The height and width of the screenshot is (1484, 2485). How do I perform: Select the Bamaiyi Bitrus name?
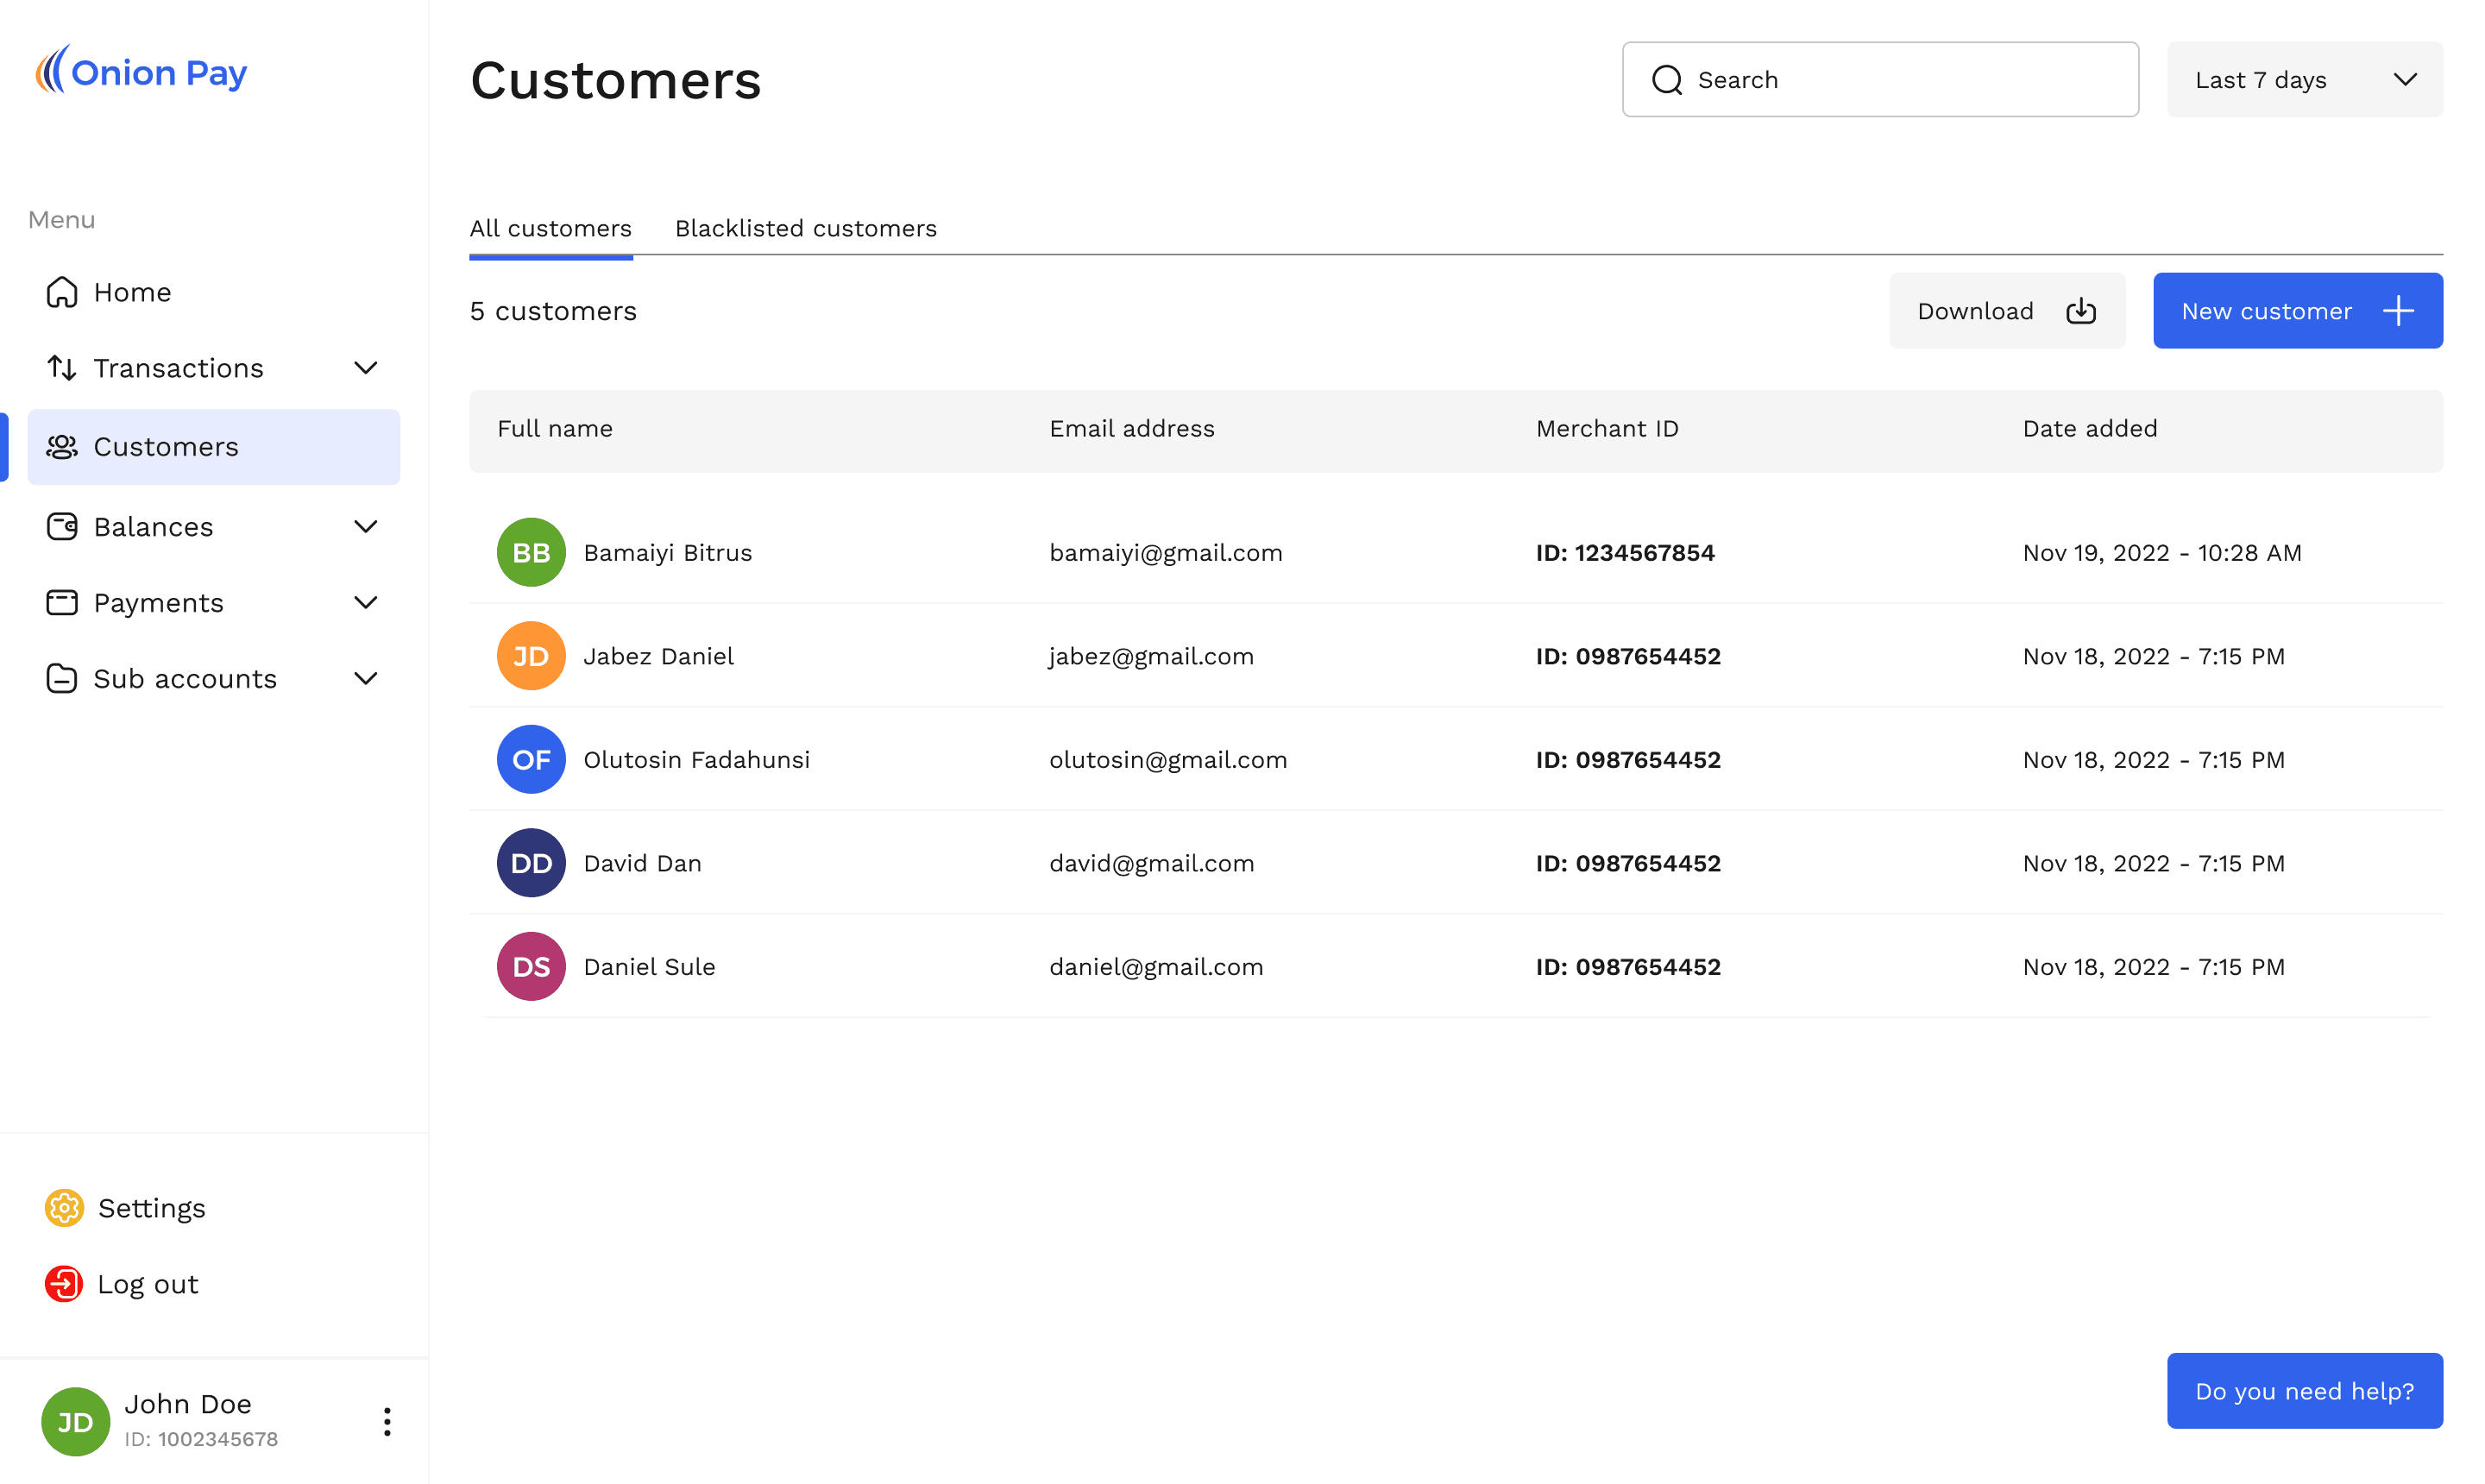668,552
